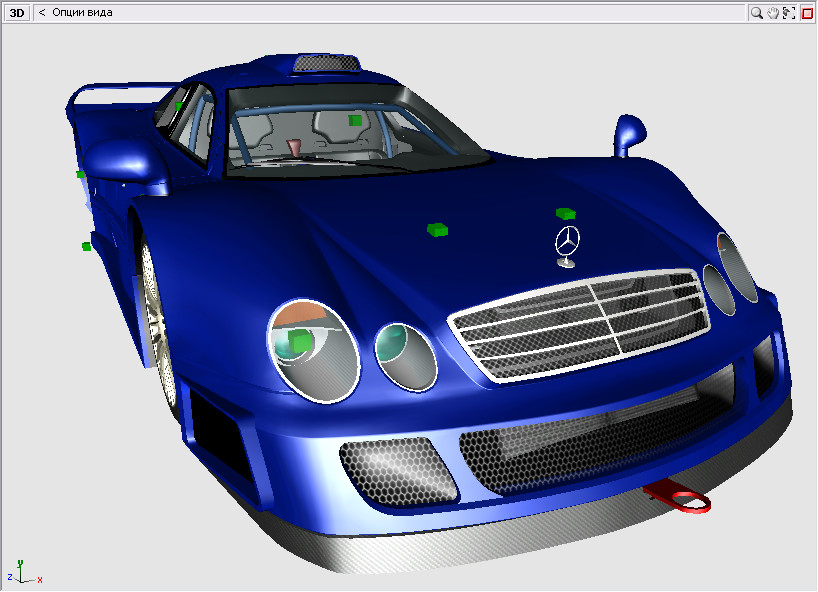Image resolution: width=818 pixels, height=592 pixels.
Task: Activate the rotate view tool with dashed frame
Action: point(789,13)
